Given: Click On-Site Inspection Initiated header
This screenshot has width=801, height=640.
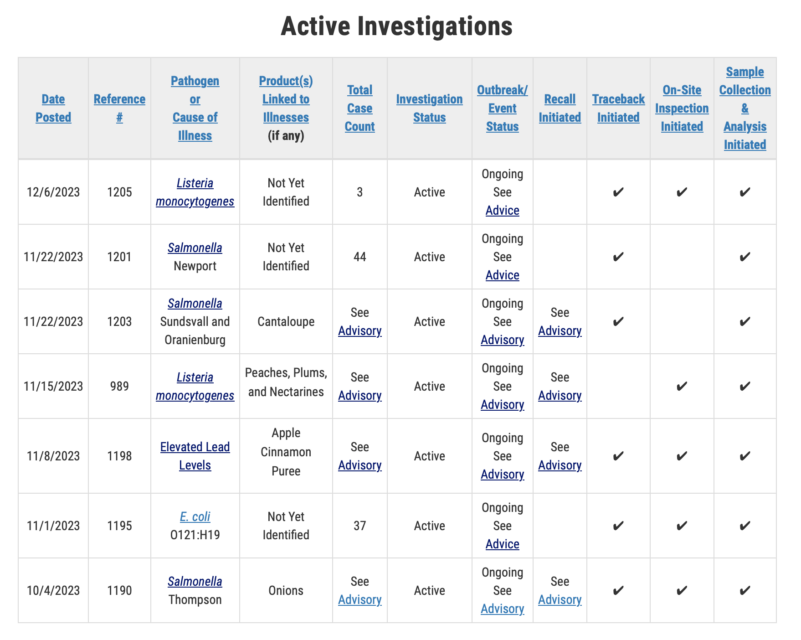Looking at the screenshot, I should 681,108.
